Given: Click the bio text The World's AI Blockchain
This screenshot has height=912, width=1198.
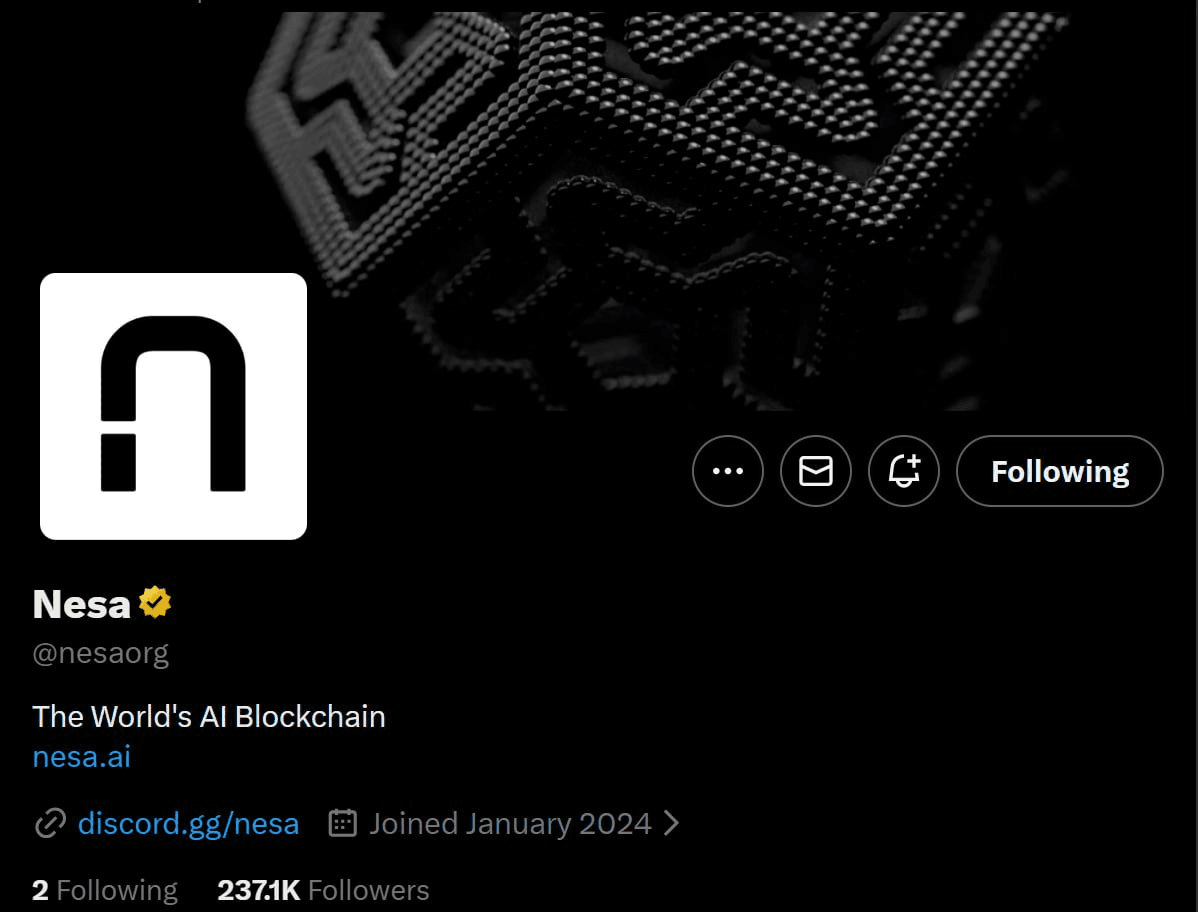Looking at the screenshot, I should coord(209,716).
